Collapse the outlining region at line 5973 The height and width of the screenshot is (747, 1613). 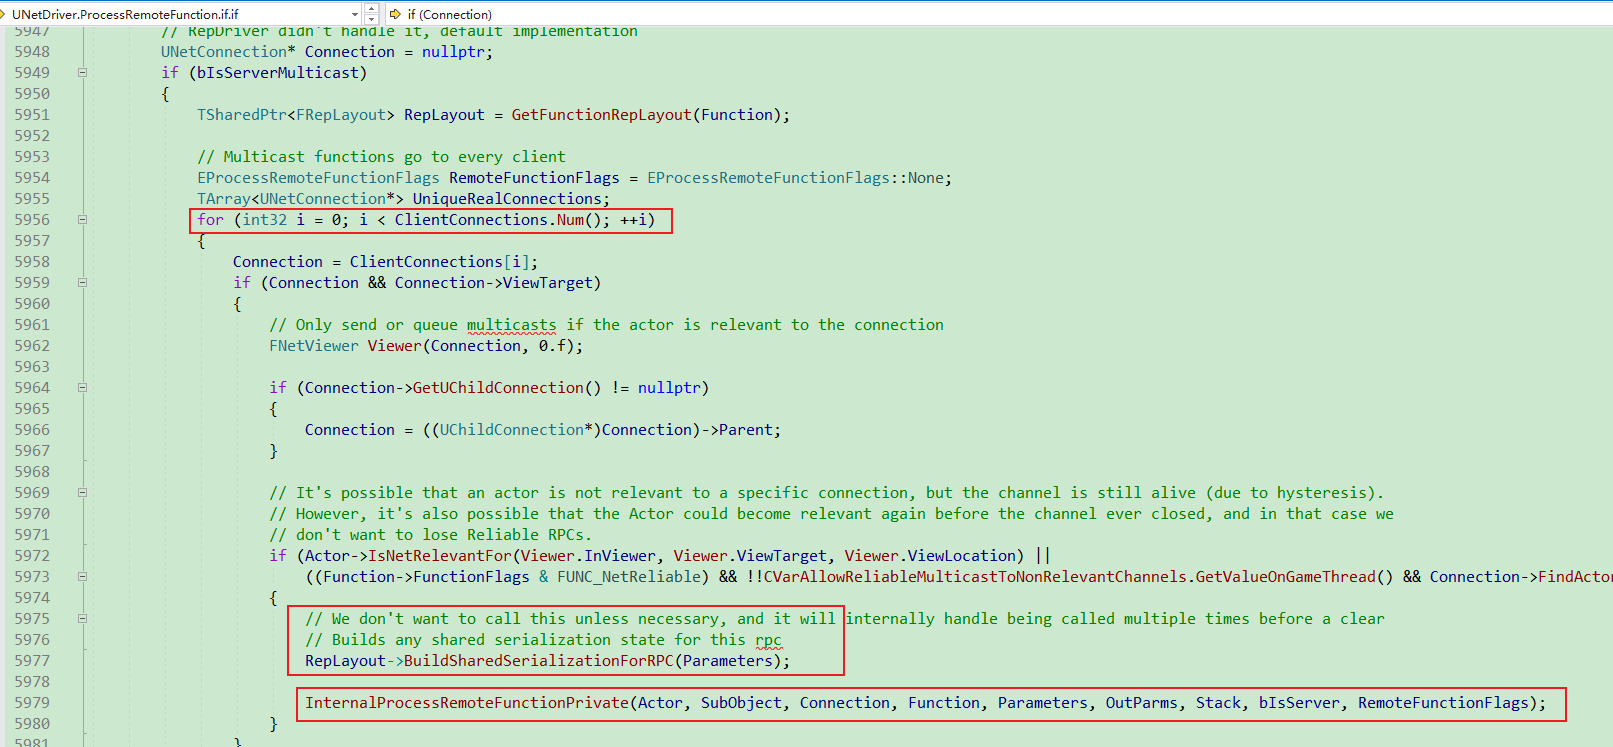(x=82, y=576)
